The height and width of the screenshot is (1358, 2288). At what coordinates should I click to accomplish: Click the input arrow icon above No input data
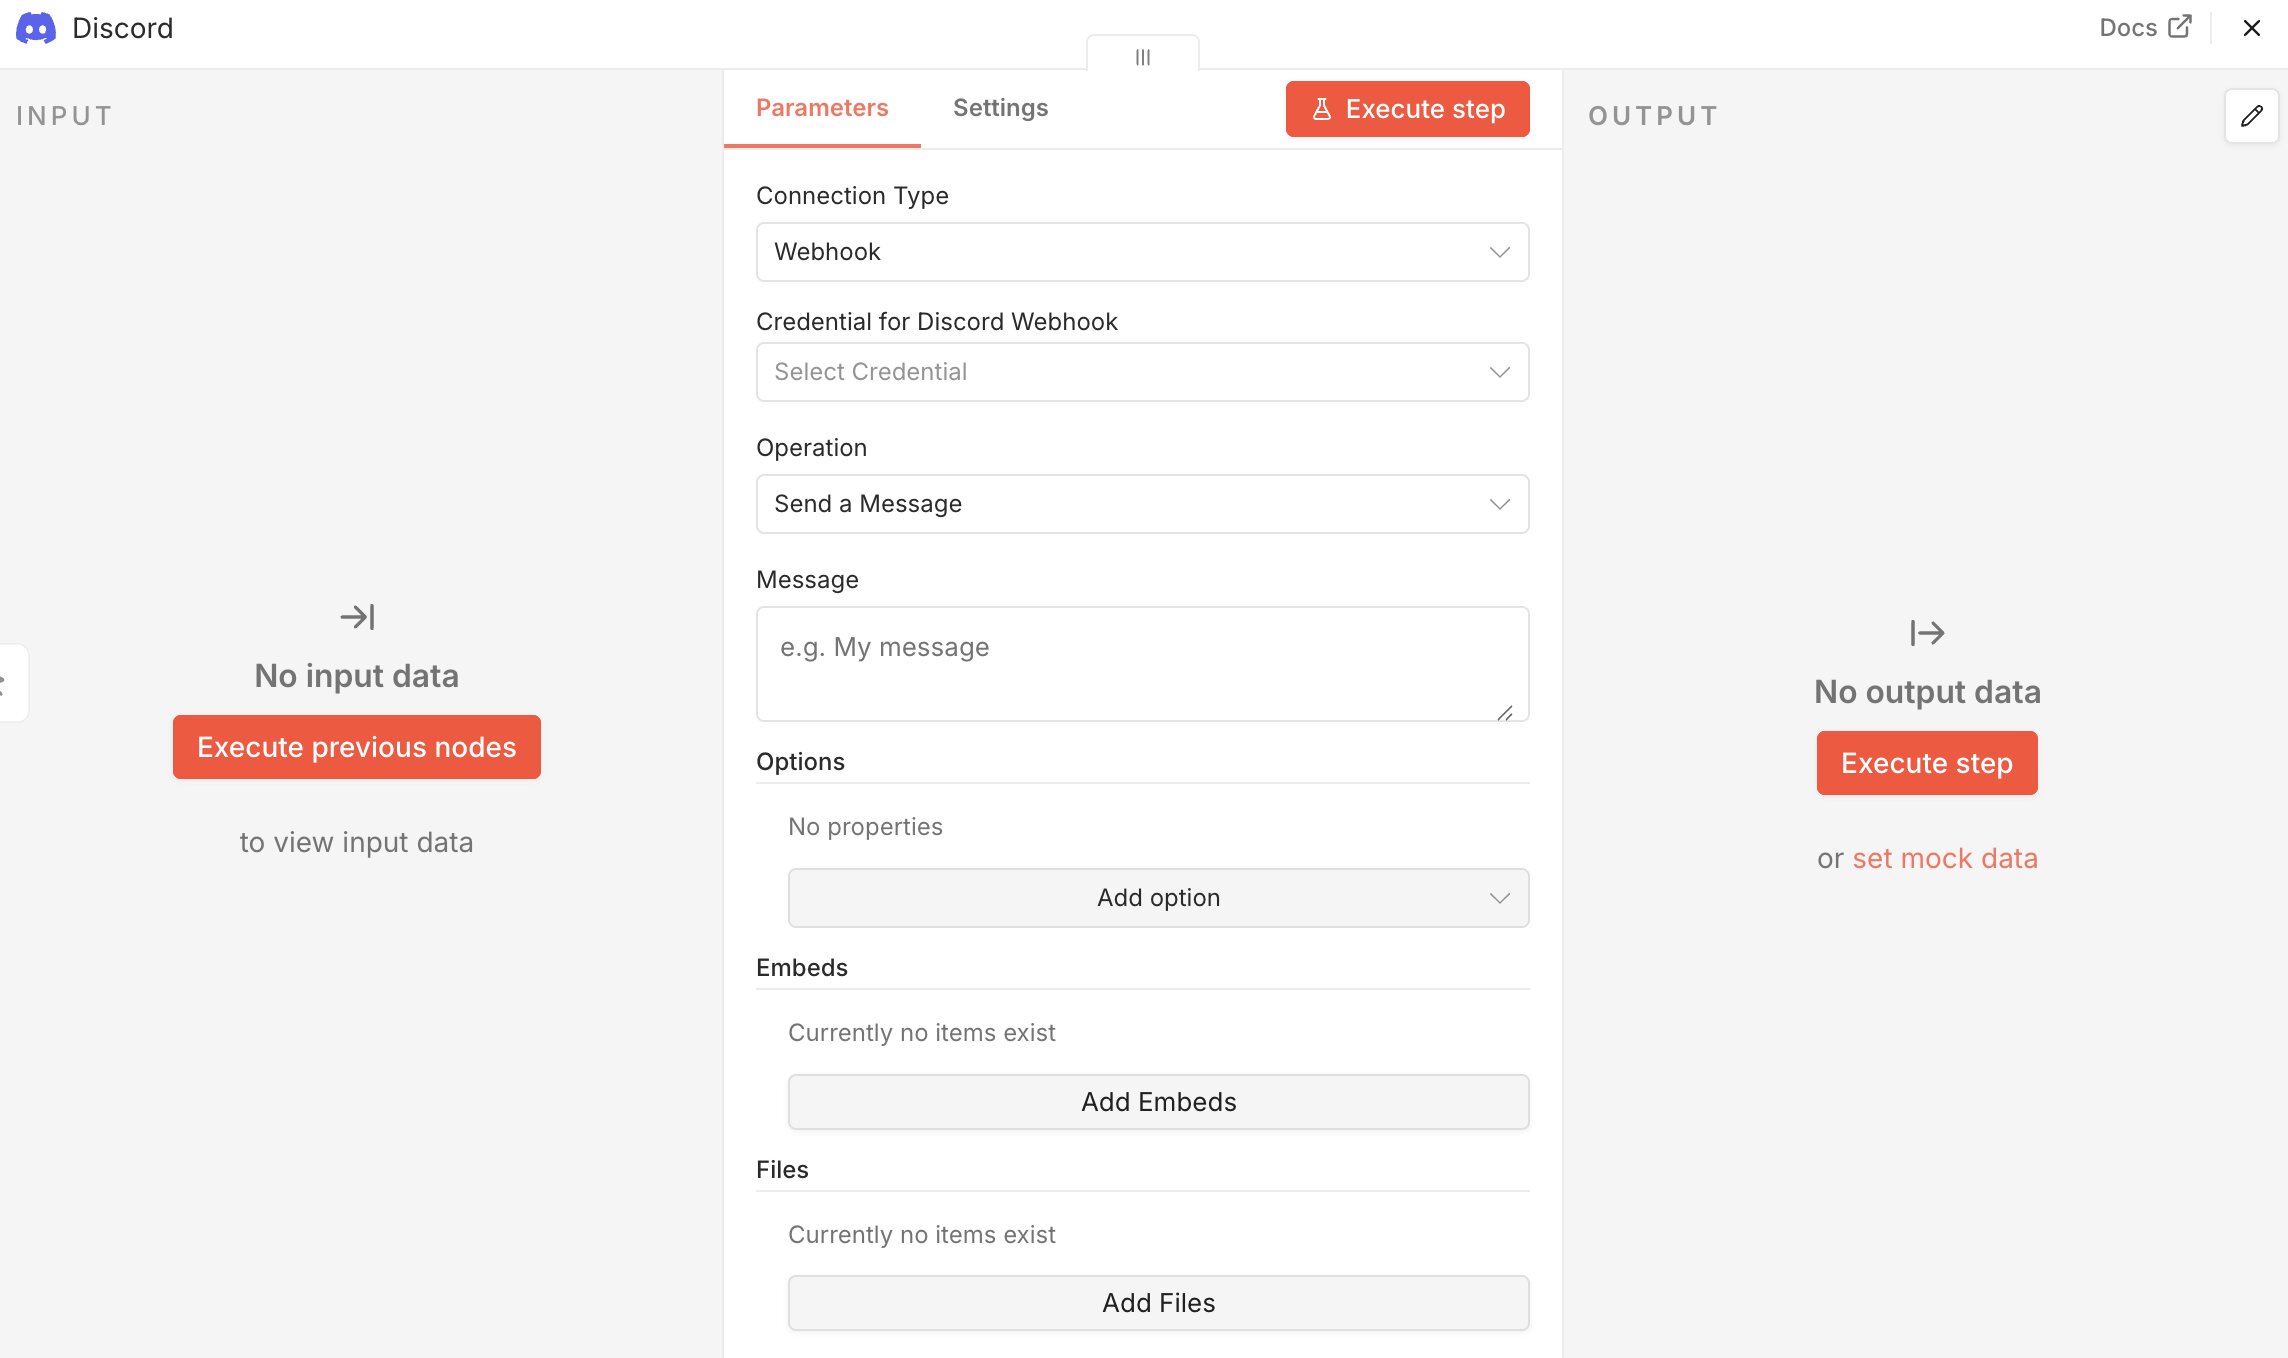[357, 617]
